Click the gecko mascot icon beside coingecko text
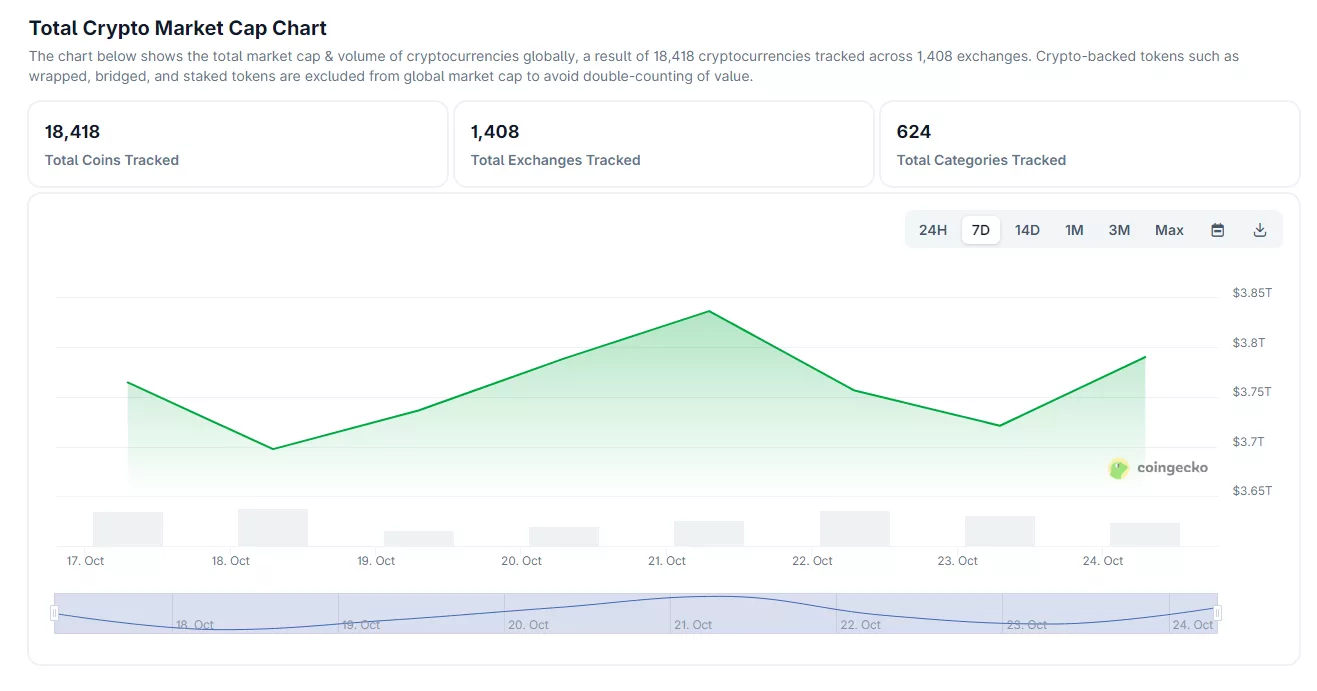The width and height of the screenshot is (1317, 691). (x=1117, y=467)
